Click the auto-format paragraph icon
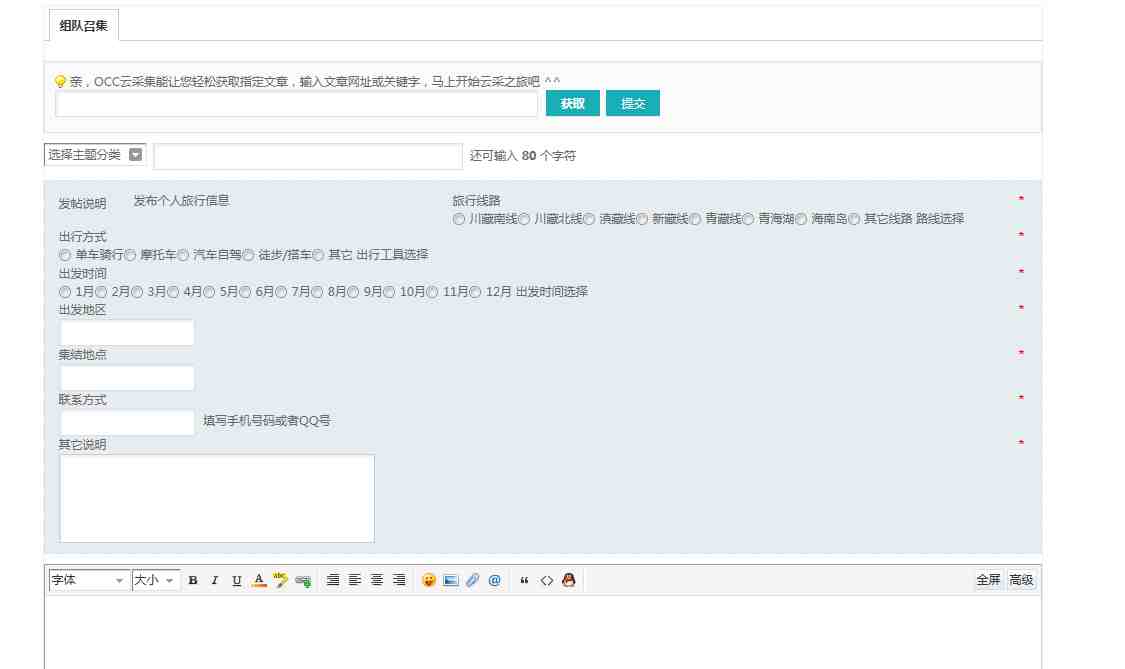Viewport: 1125px width, 669px height. (x=333, y=580)
